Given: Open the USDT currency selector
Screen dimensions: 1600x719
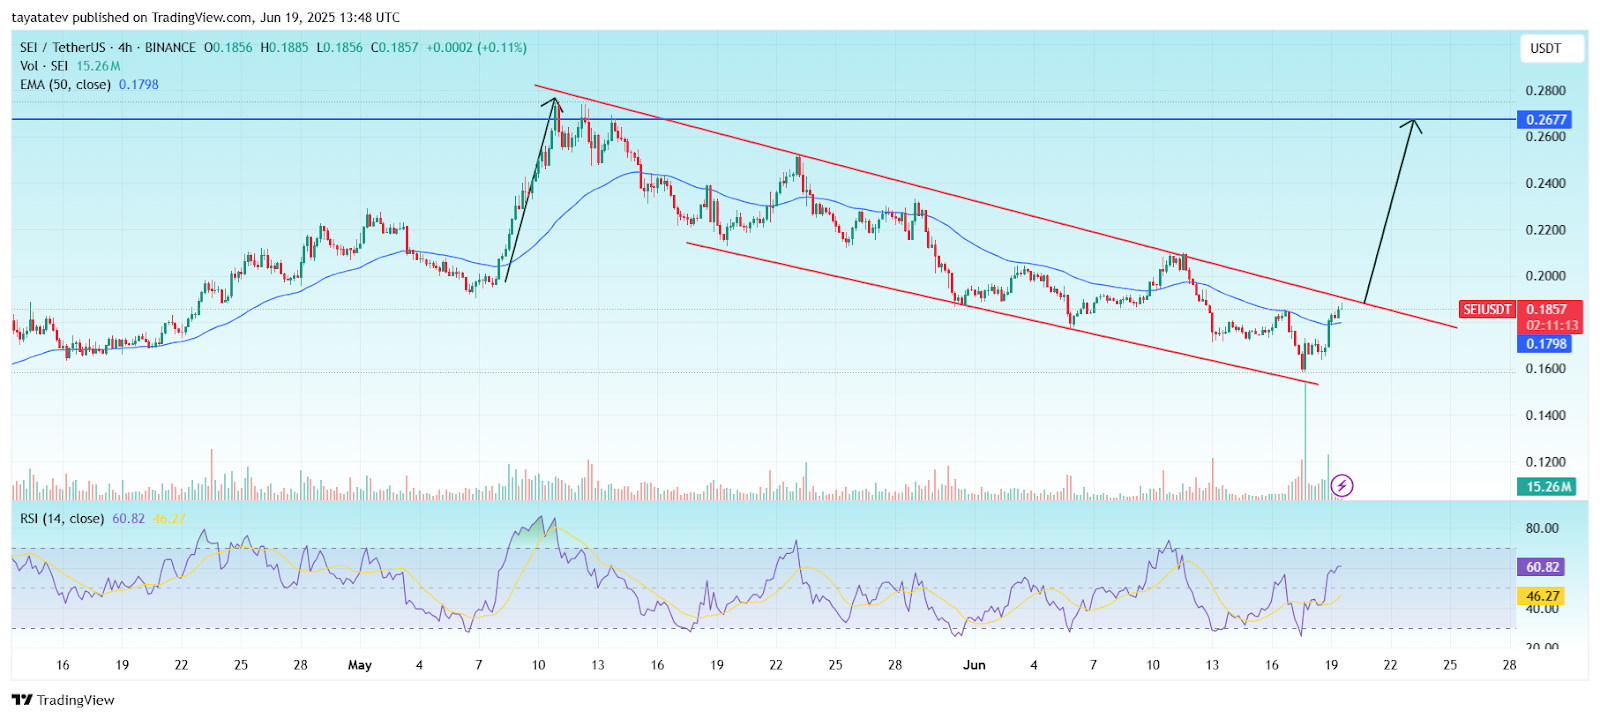Looking at the screenshot, I should tap(1546, 48).
